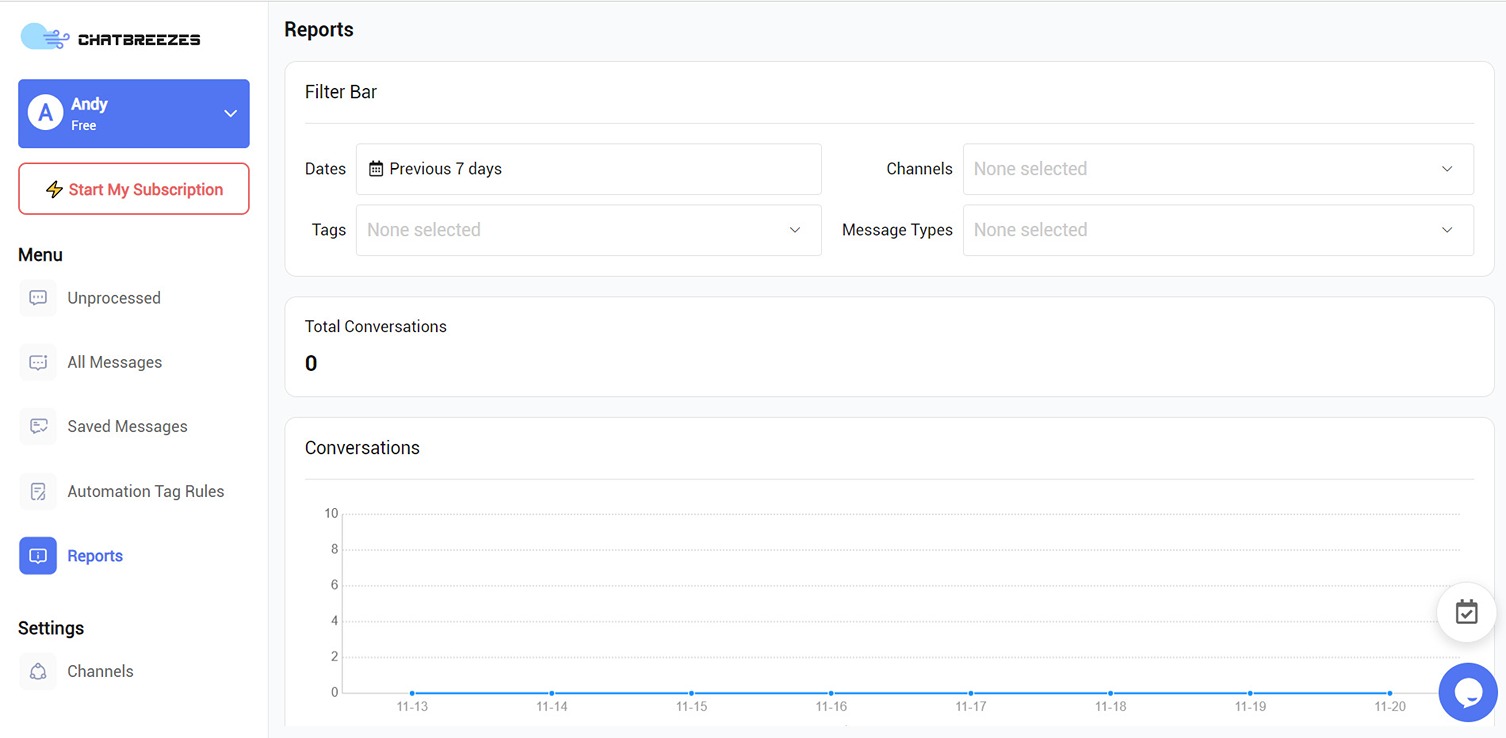Click the Message Types dropdown arrow
1506x738 pixels.
1447,230
